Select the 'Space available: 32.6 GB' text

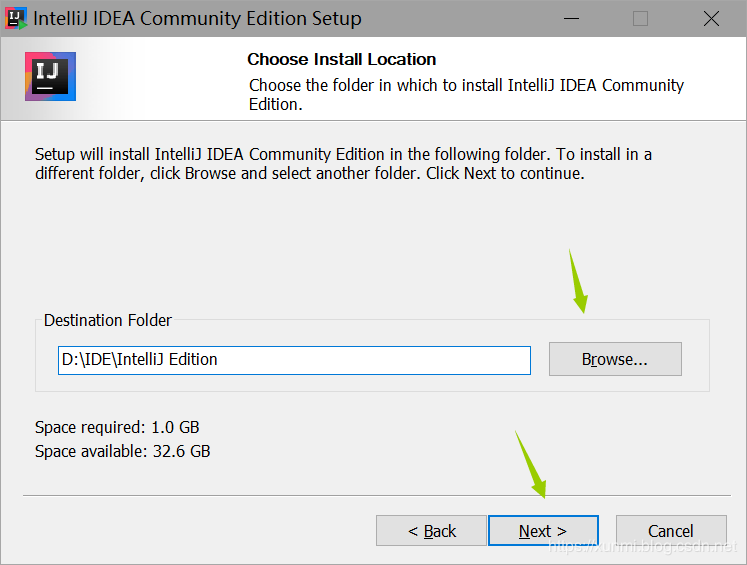(x=122, y=451)
